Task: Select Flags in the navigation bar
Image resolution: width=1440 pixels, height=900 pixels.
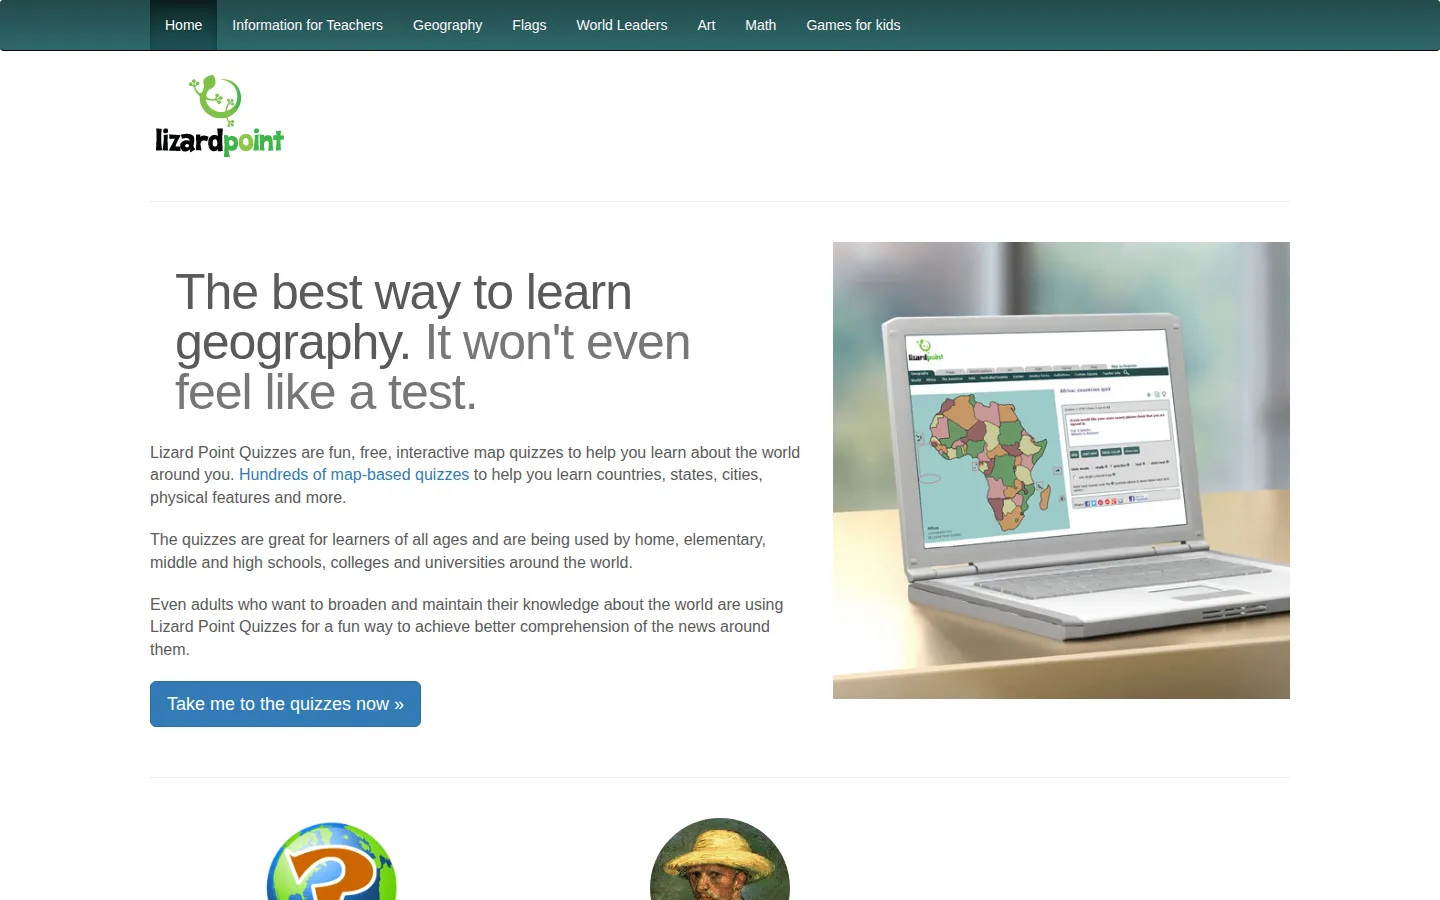Action: [529, 25]
